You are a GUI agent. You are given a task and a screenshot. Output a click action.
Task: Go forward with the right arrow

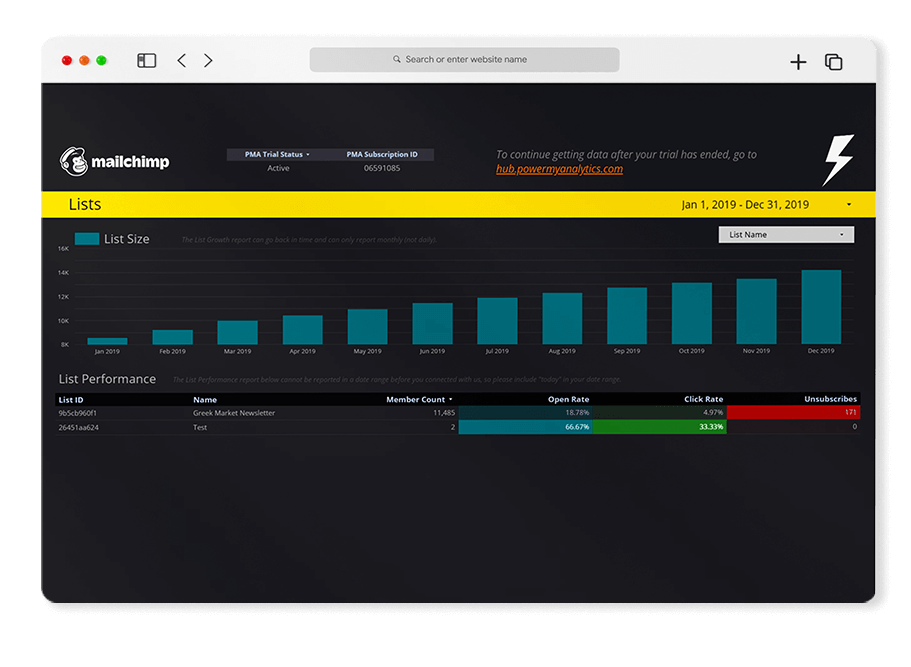[x=208, y=60]
